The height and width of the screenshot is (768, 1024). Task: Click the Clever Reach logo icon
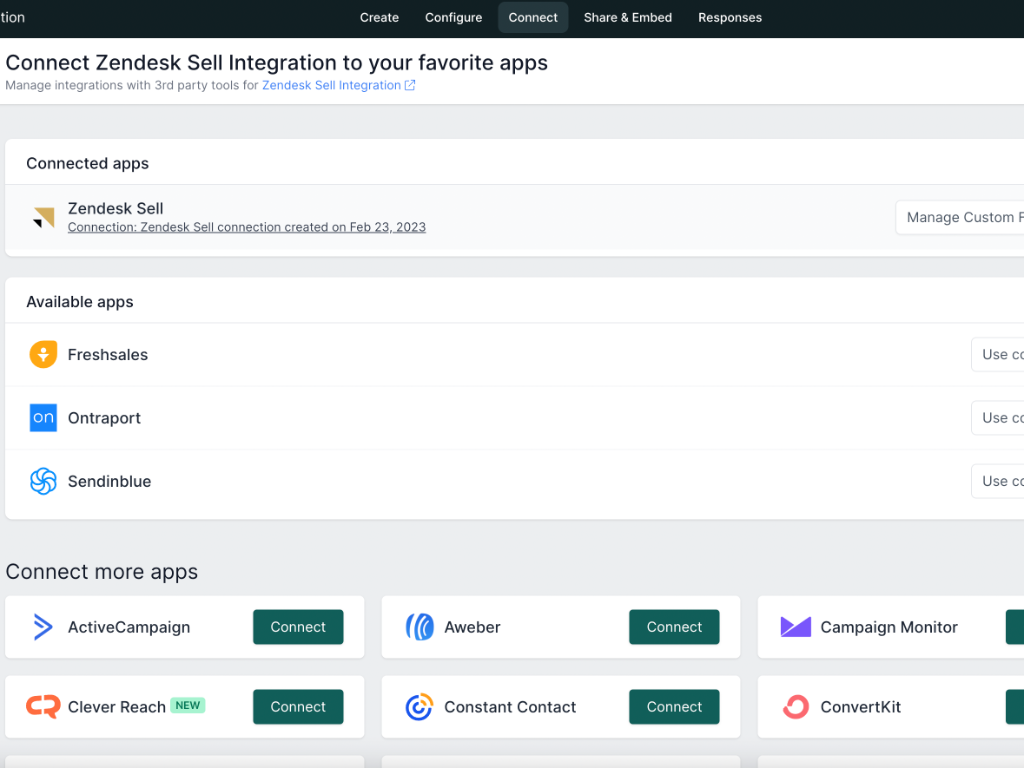43,707
